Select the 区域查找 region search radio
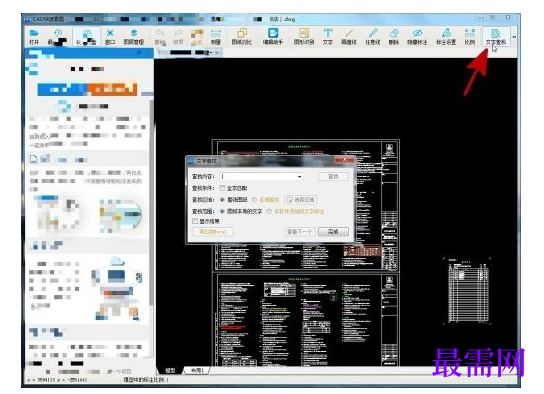 (x=254, y=200)
